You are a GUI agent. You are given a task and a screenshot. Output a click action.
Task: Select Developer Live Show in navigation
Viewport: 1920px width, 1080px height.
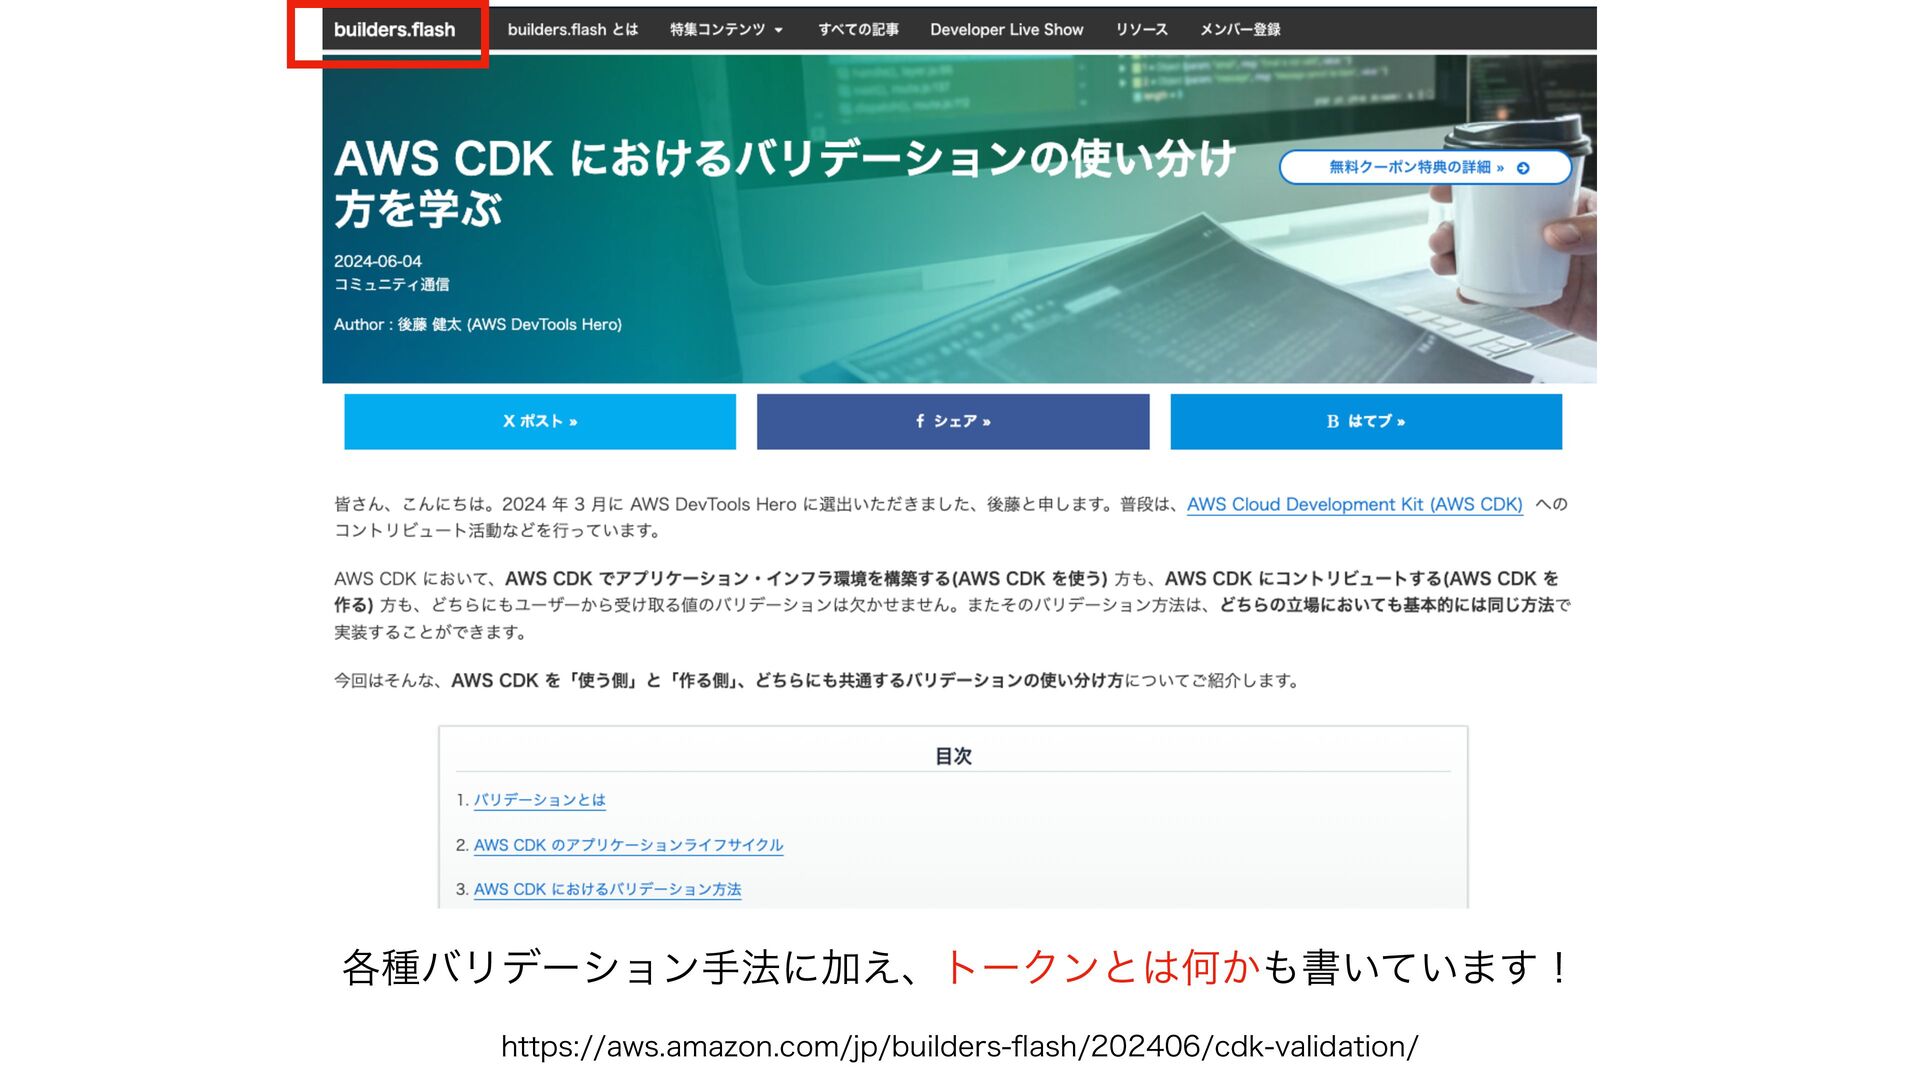point(1006,30)
